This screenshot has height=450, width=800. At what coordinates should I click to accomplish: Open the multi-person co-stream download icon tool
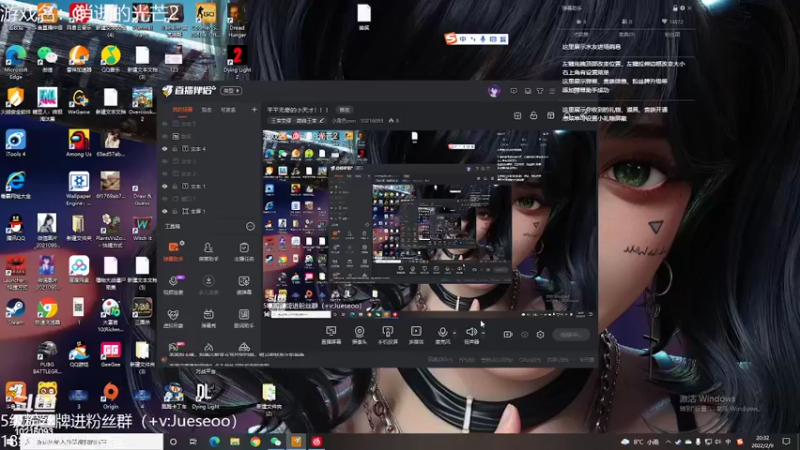(208, 285)
